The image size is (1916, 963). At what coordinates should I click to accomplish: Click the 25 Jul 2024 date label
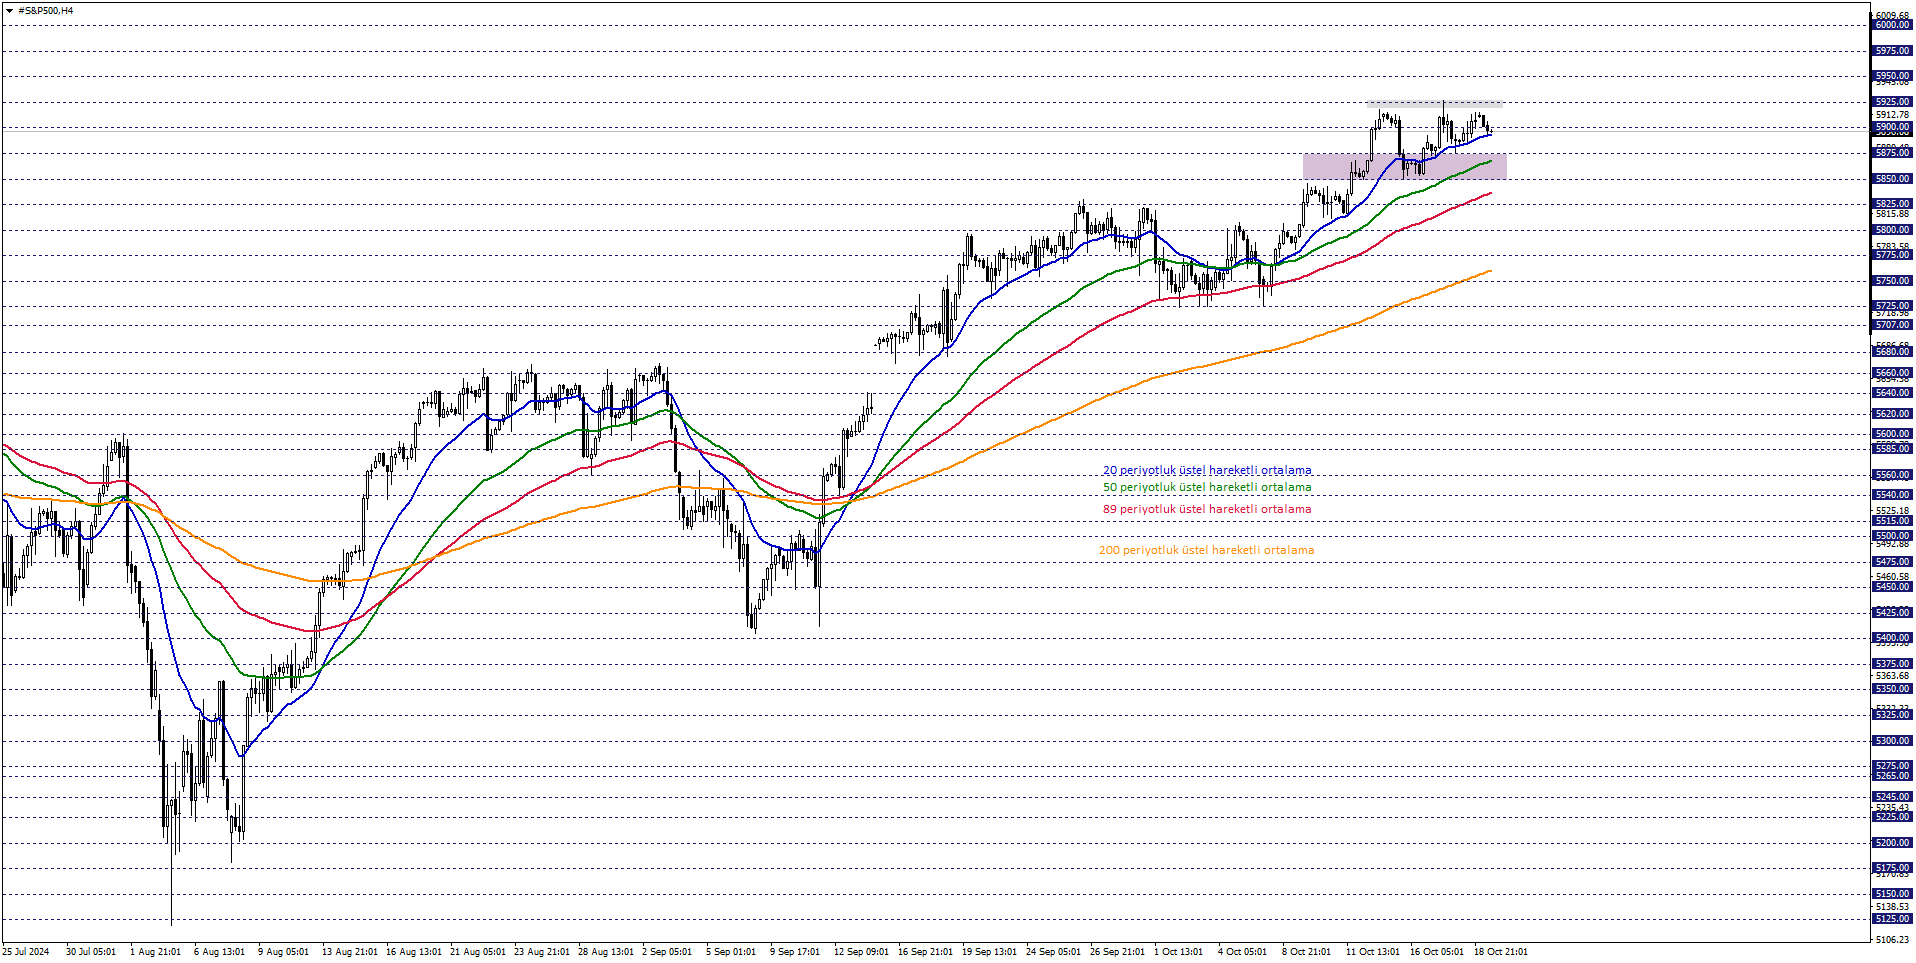tap(26, 952)
